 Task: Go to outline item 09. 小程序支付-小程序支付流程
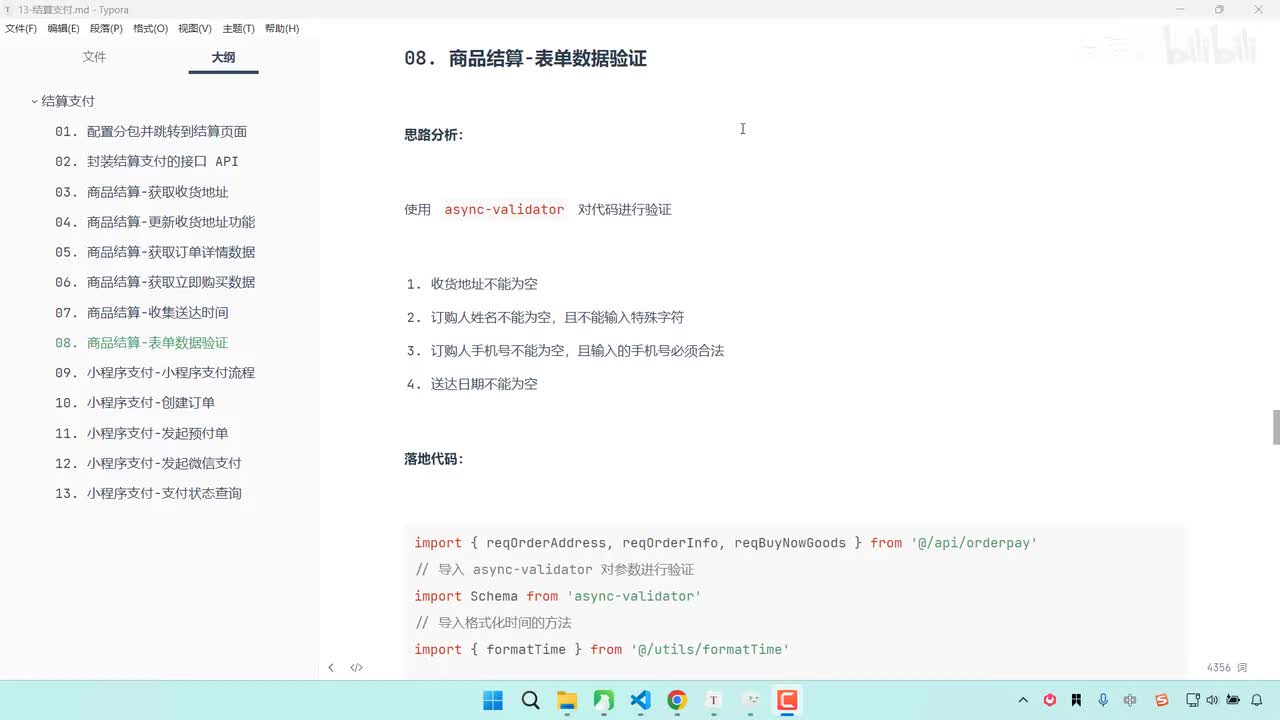click(155, 372)
